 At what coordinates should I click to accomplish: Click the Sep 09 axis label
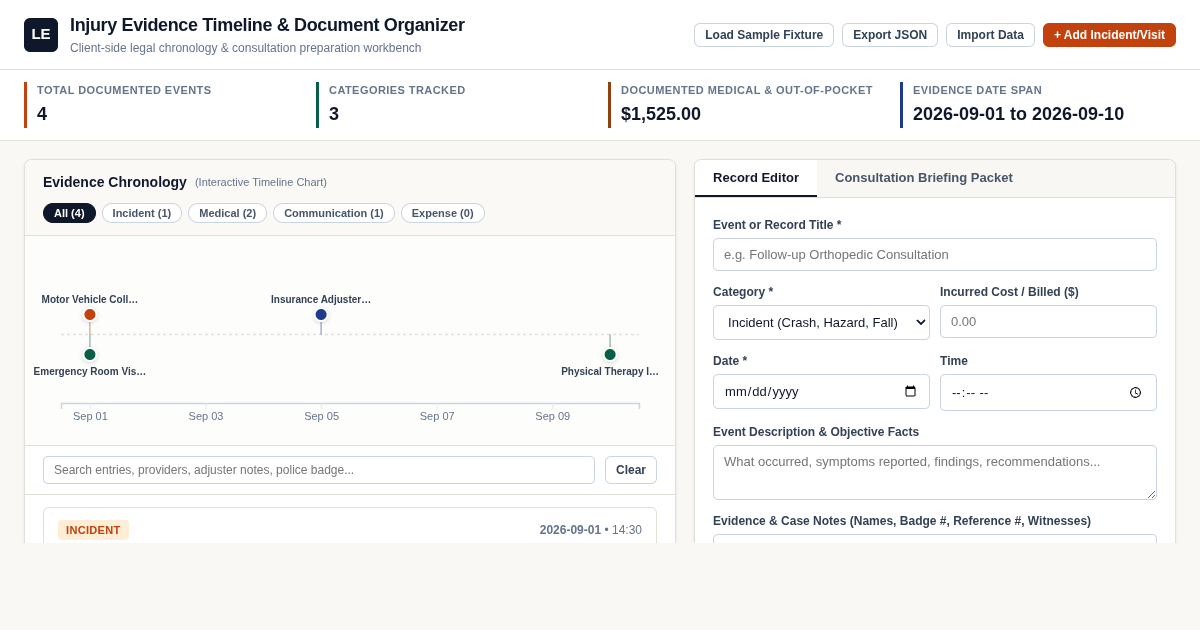coord(553,416)
